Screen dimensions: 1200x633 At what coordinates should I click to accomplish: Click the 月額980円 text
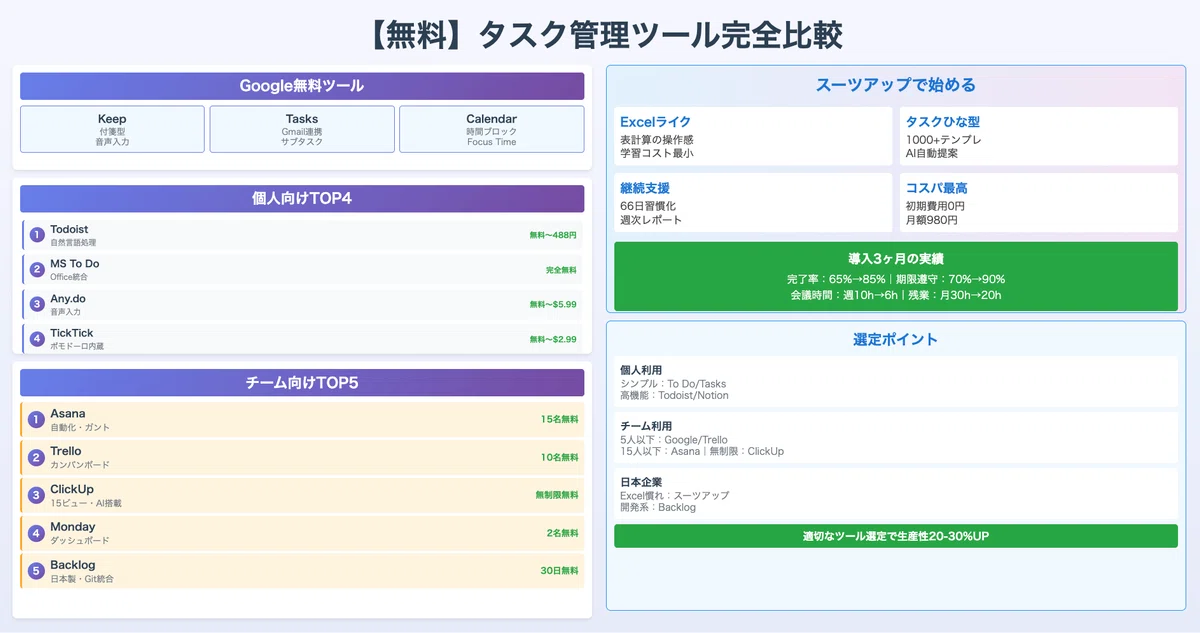click(x=931, y=220)
